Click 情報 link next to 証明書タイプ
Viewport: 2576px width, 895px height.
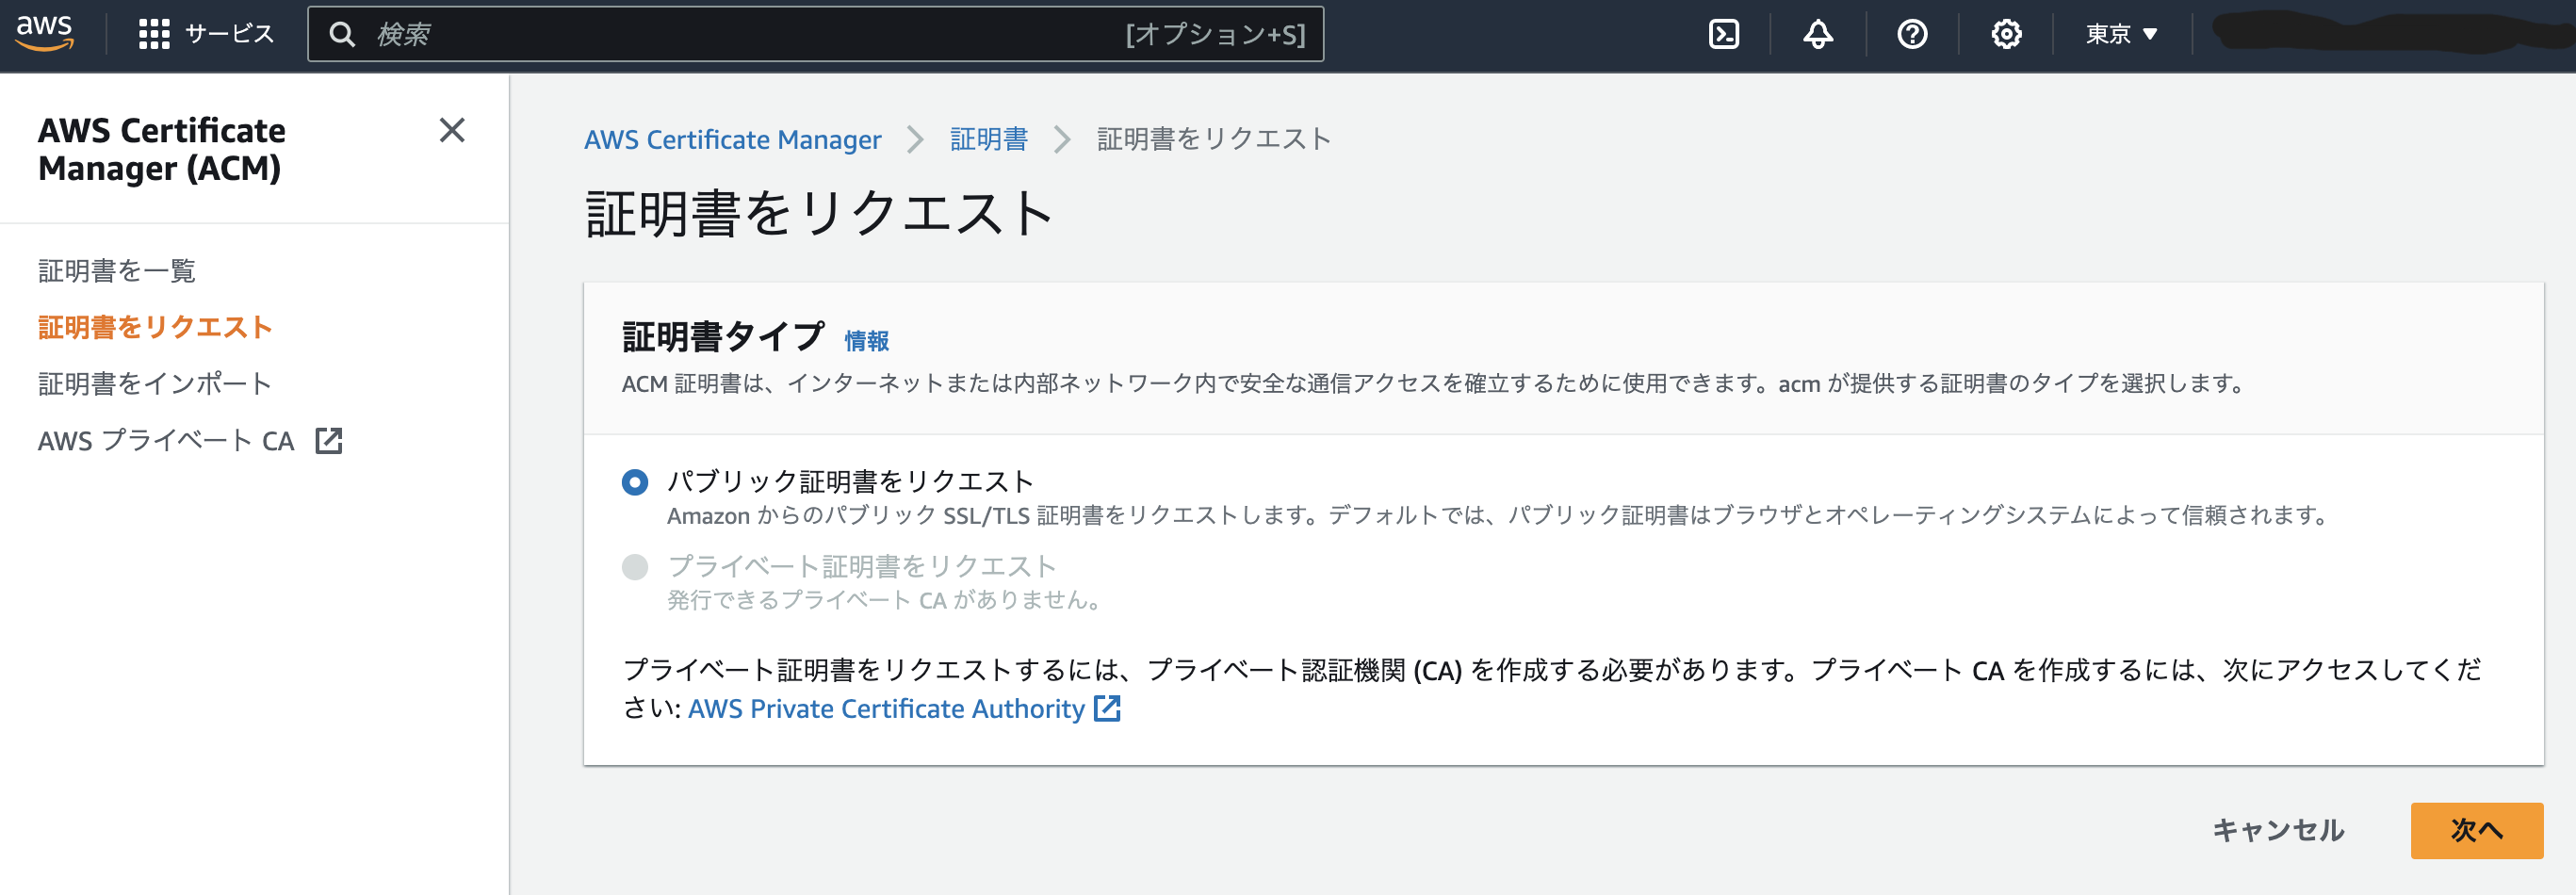866,341
